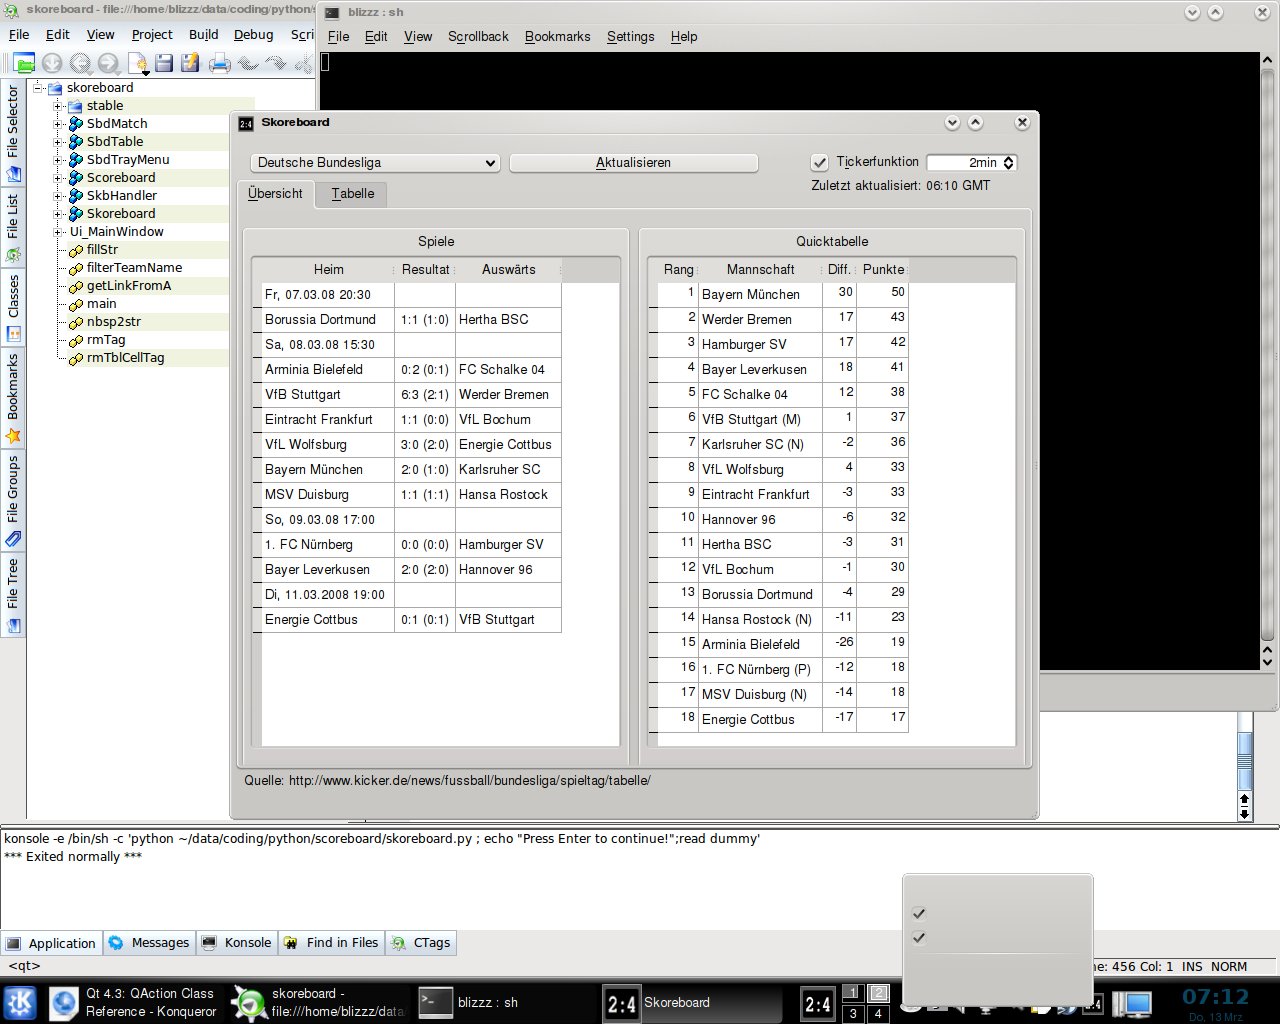Open the Find in Files bottom tab
This screenshot has height=1024, width=1280.
(331, 942)
